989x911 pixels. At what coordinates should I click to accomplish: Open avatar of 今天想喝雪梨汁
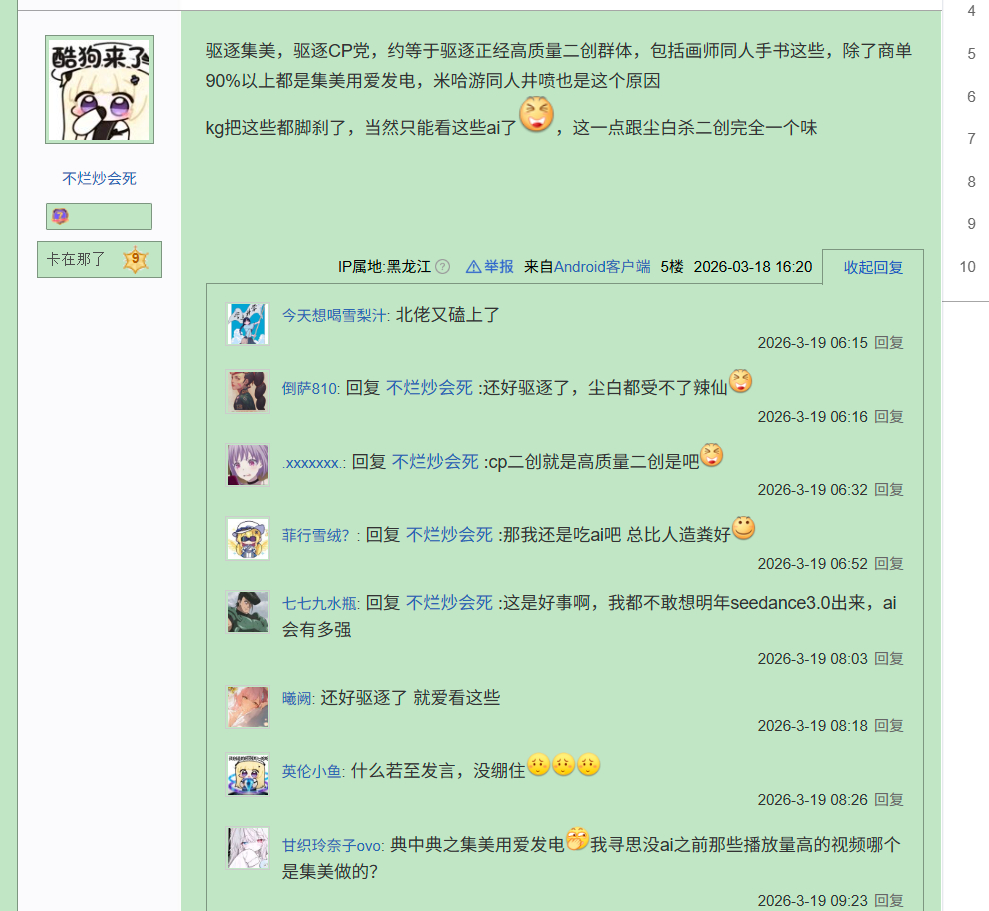coord(248,324)
